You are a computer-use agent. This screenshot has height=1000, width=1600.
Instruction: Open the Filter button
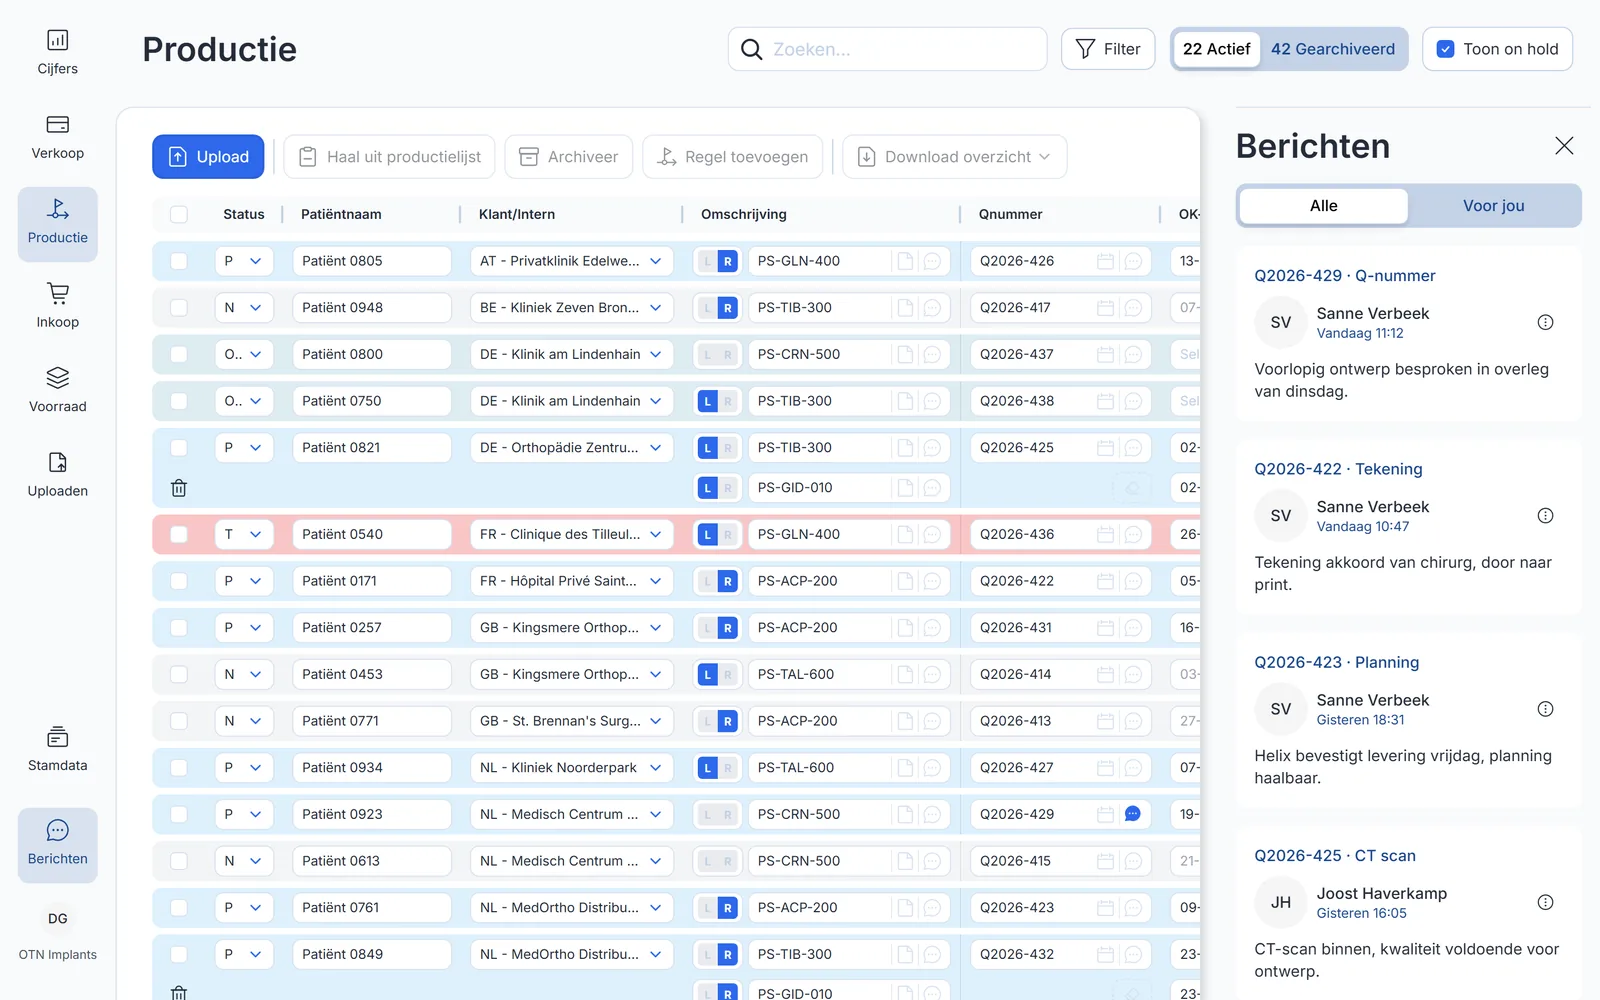(x=1108, y=49)
